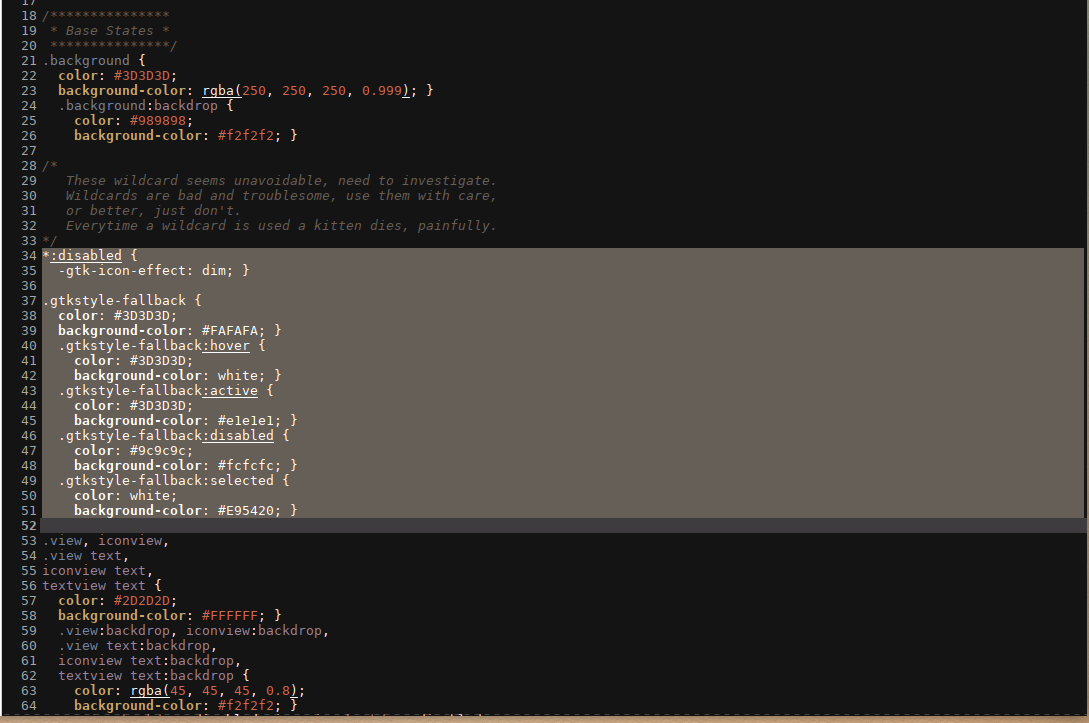The height and width of the screenshot is (723, 1089).
Task: Click the #f2f2f2 value on line 26
Action: [246, 135]
